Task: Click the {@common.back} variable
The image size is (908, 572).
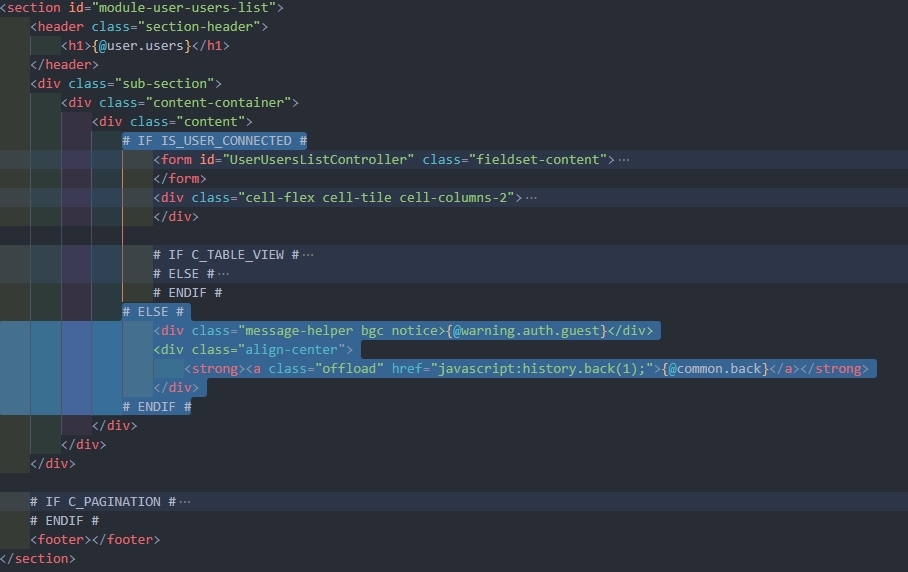Action: coord(715,369)
